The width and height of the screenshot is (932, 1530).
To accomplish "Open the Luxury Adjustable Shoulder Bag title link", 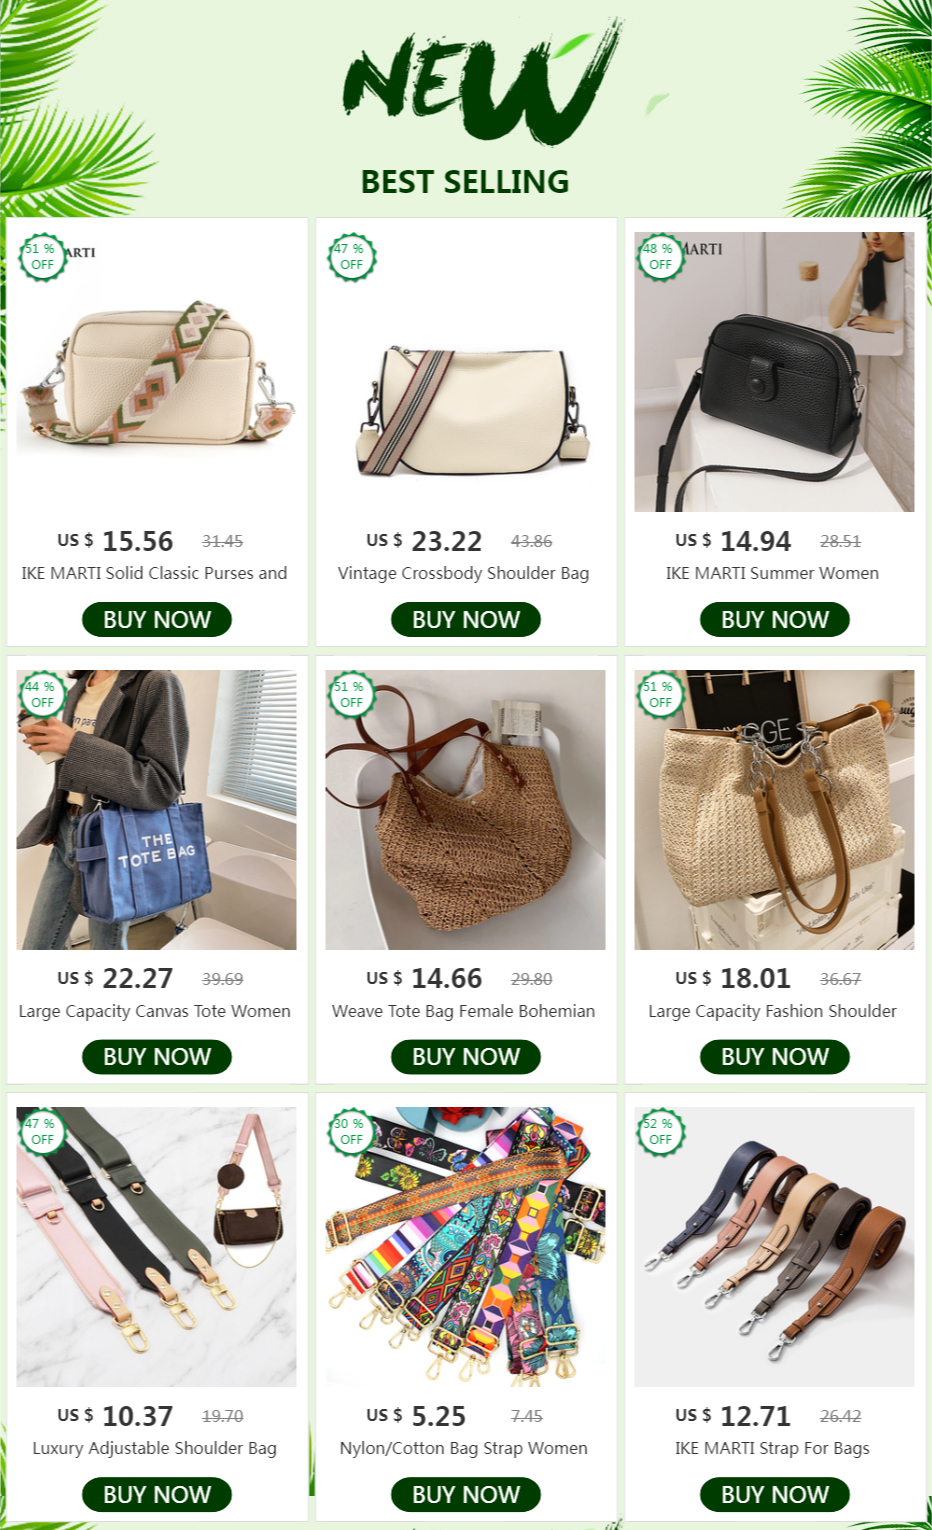I will point(154,1448).
